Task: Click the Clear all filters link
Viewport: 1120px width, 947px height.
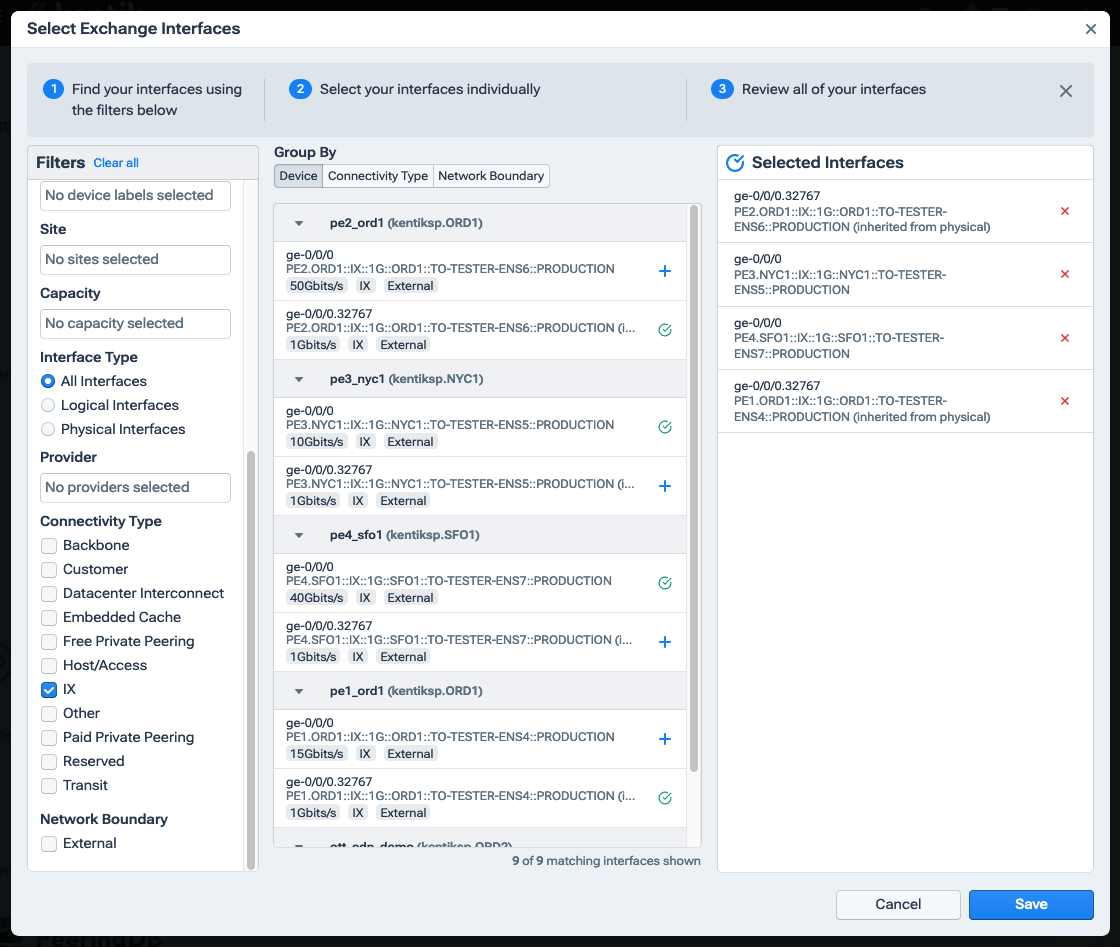Action: tap(115, 162)
